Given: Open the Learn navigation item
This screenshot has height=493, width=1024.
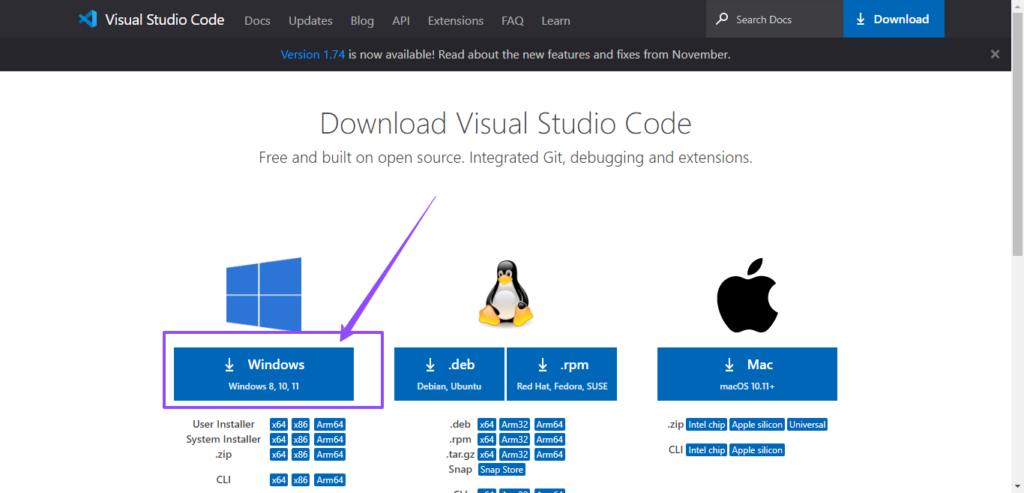Looking at the screenshot, I should (x=556, y=20).
